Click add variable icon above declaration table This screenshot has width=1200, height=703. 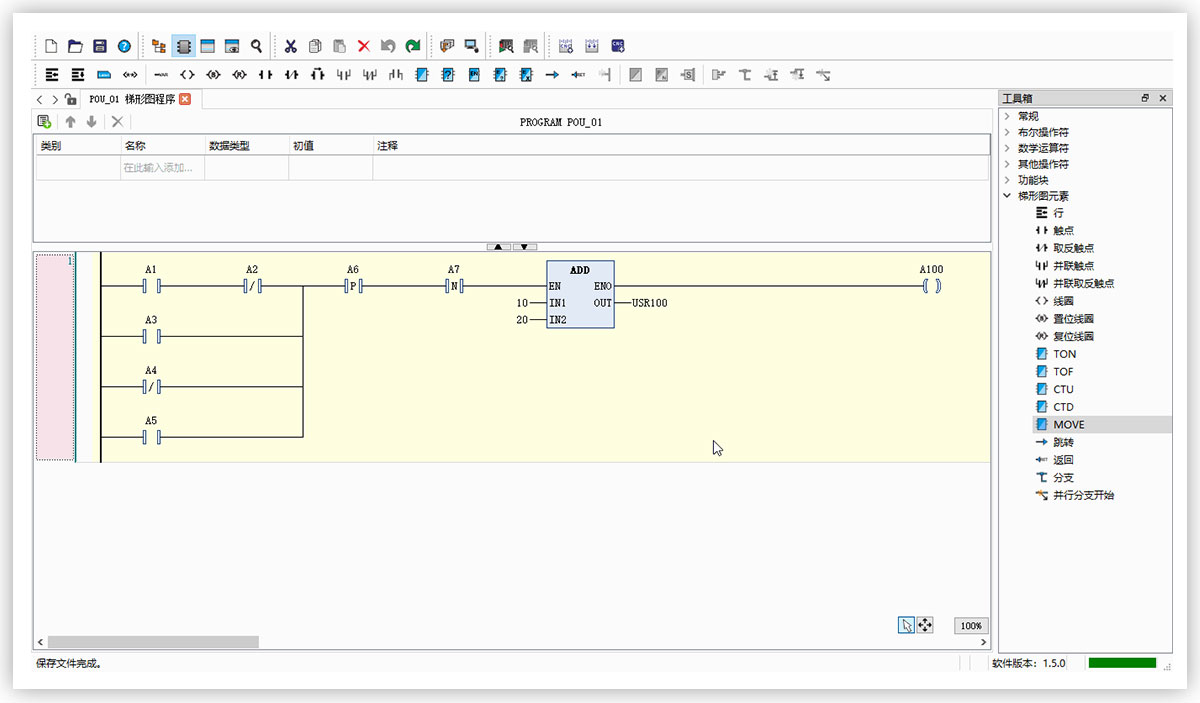coord(44,122)
